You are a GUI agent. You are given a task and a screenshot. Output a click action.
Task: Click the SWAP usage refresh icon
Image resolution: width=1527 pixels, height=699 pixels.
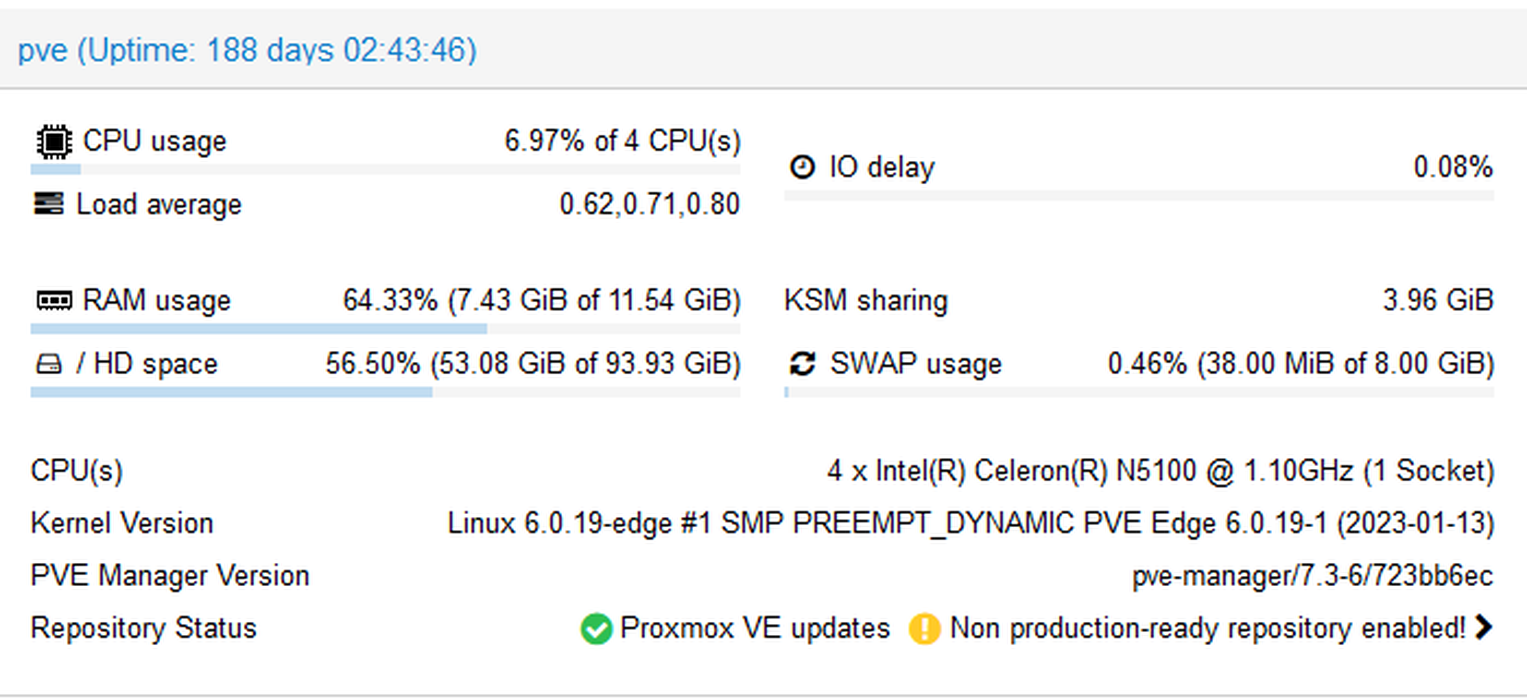tap(802, 364)
